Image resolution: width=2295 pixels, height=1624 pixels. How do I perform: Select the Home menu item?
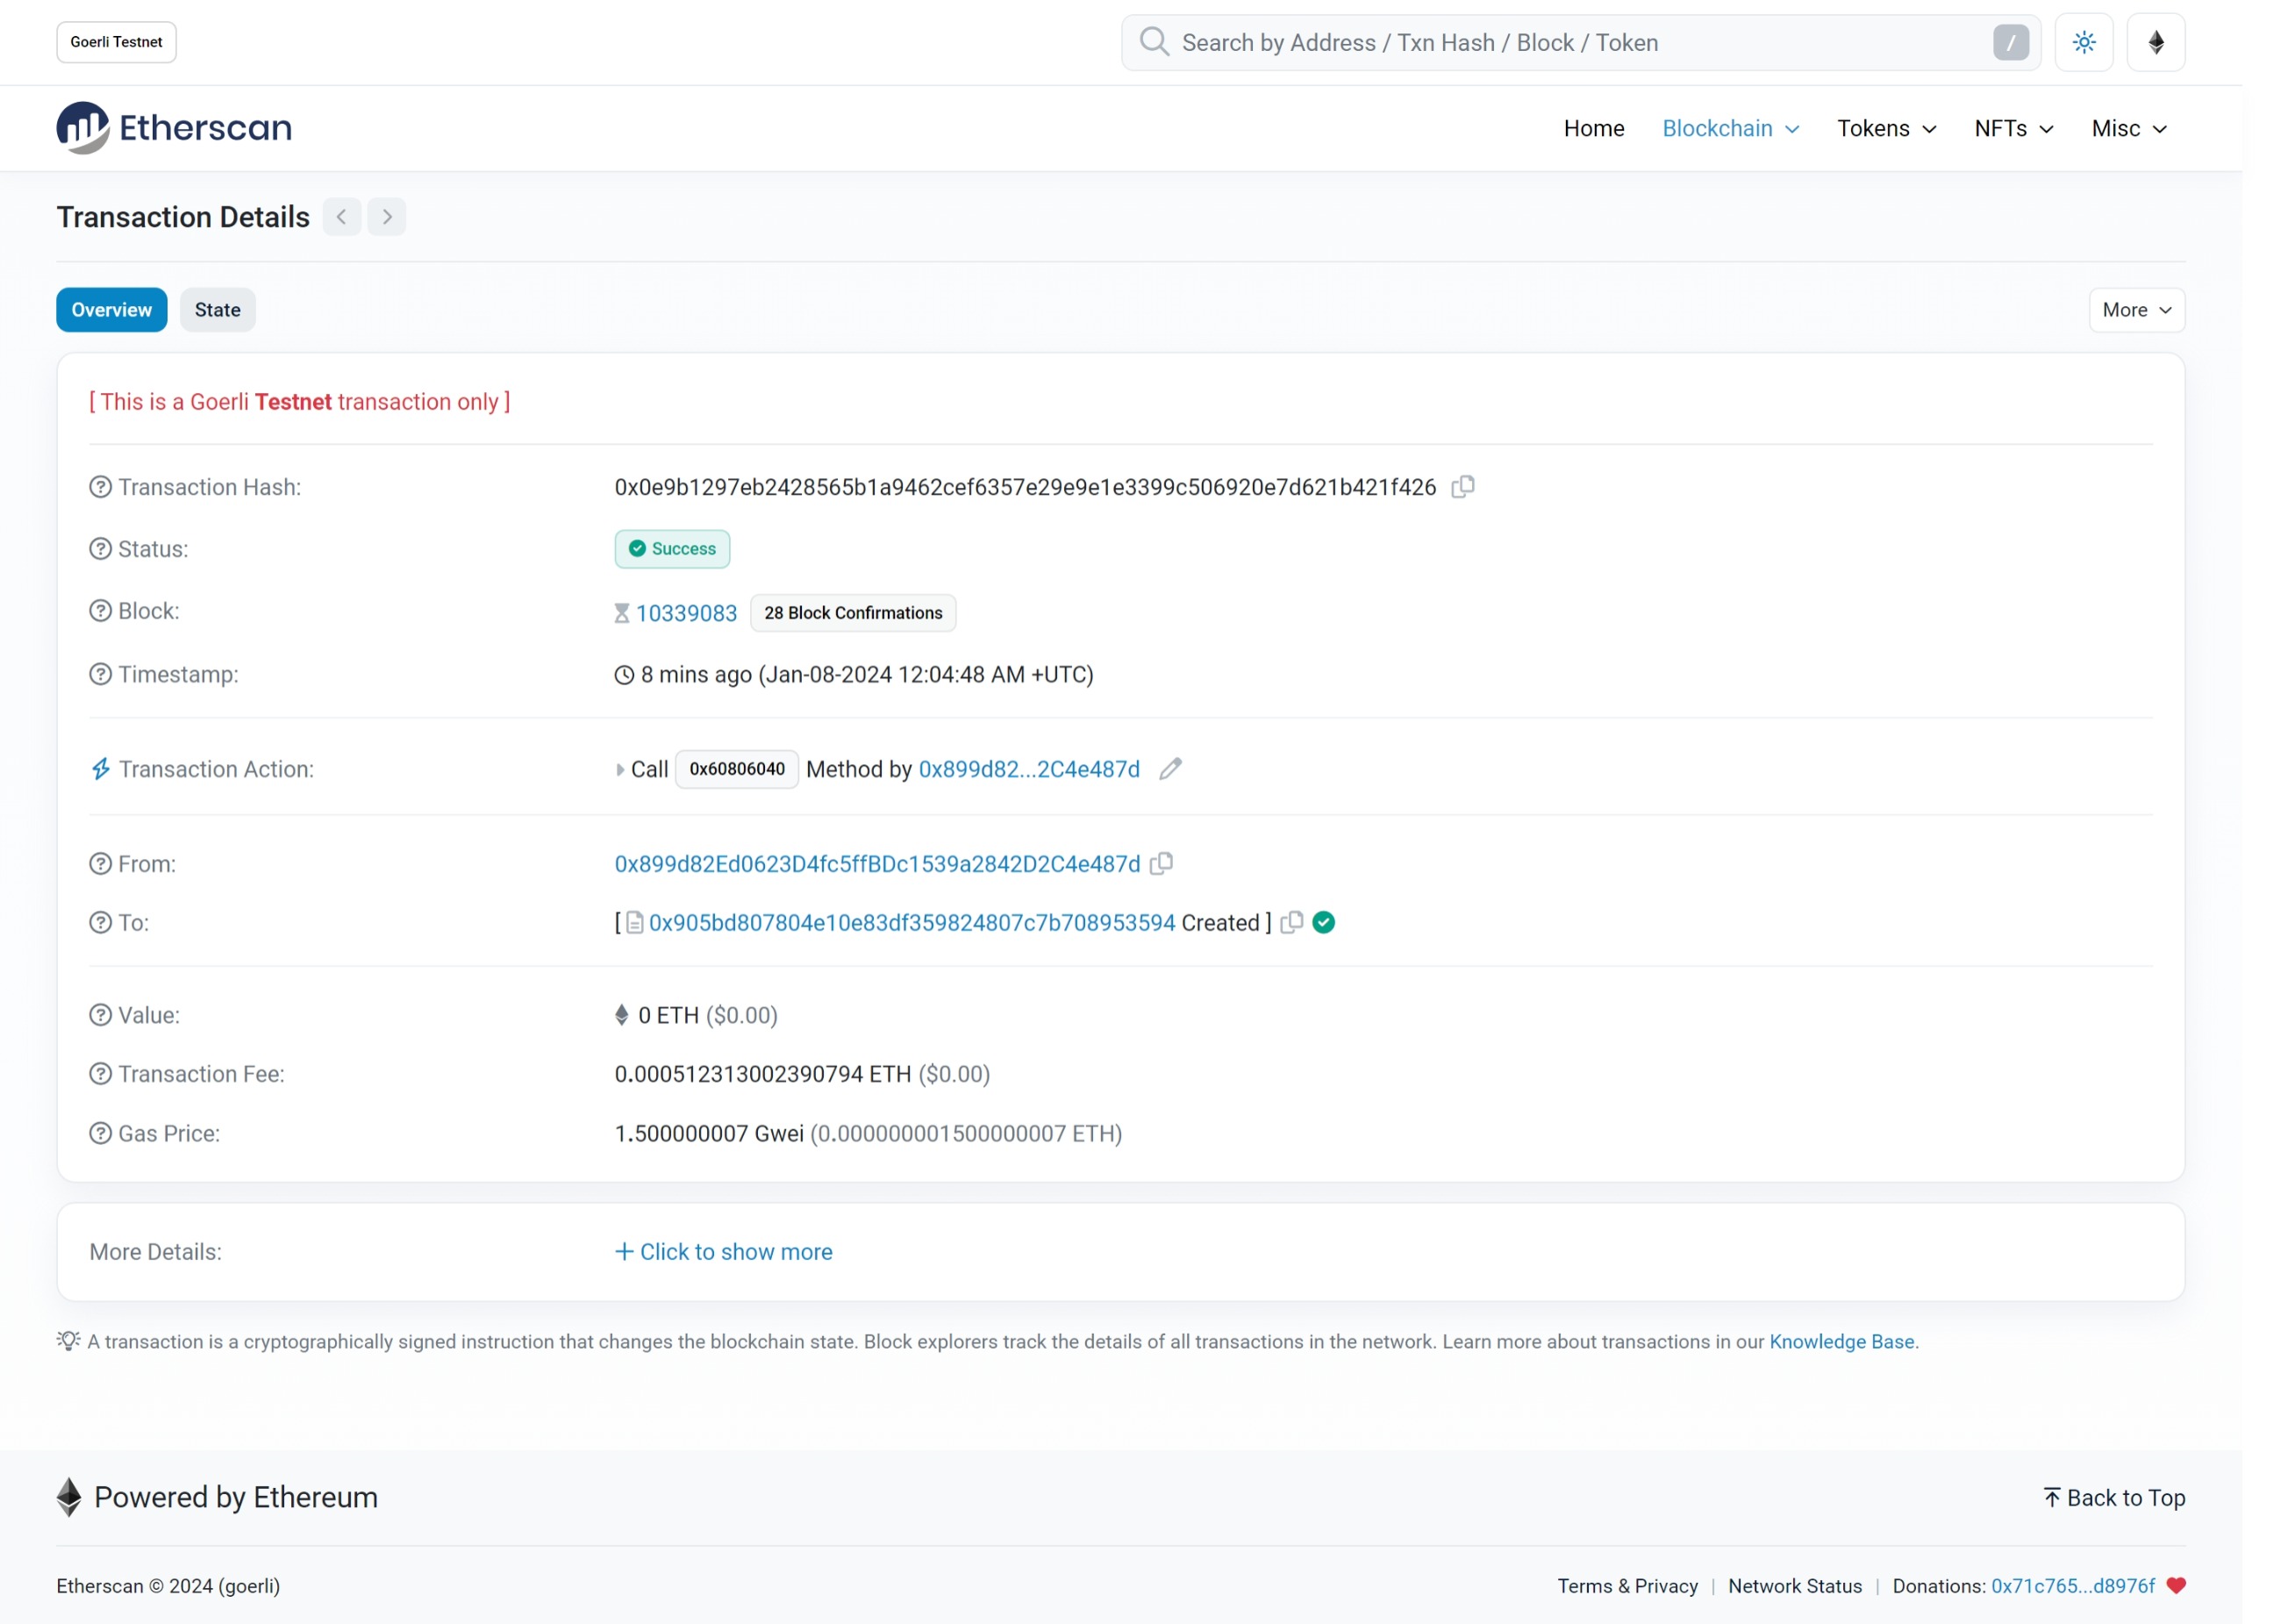1593,129
